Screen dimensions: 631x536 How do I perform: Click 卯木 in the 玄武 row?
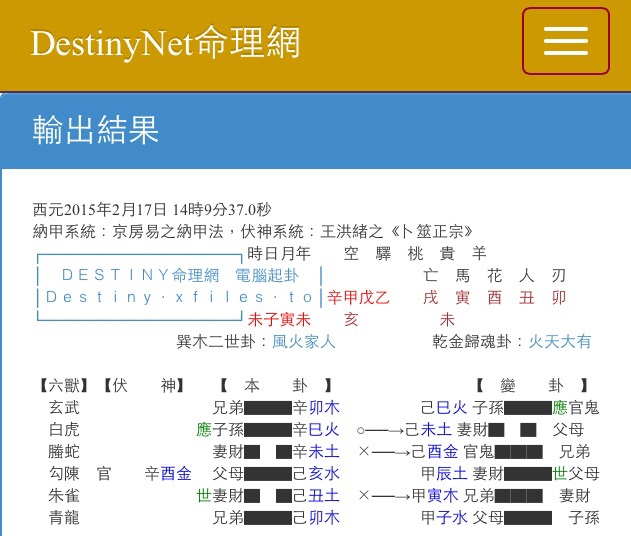coord(324,407)
